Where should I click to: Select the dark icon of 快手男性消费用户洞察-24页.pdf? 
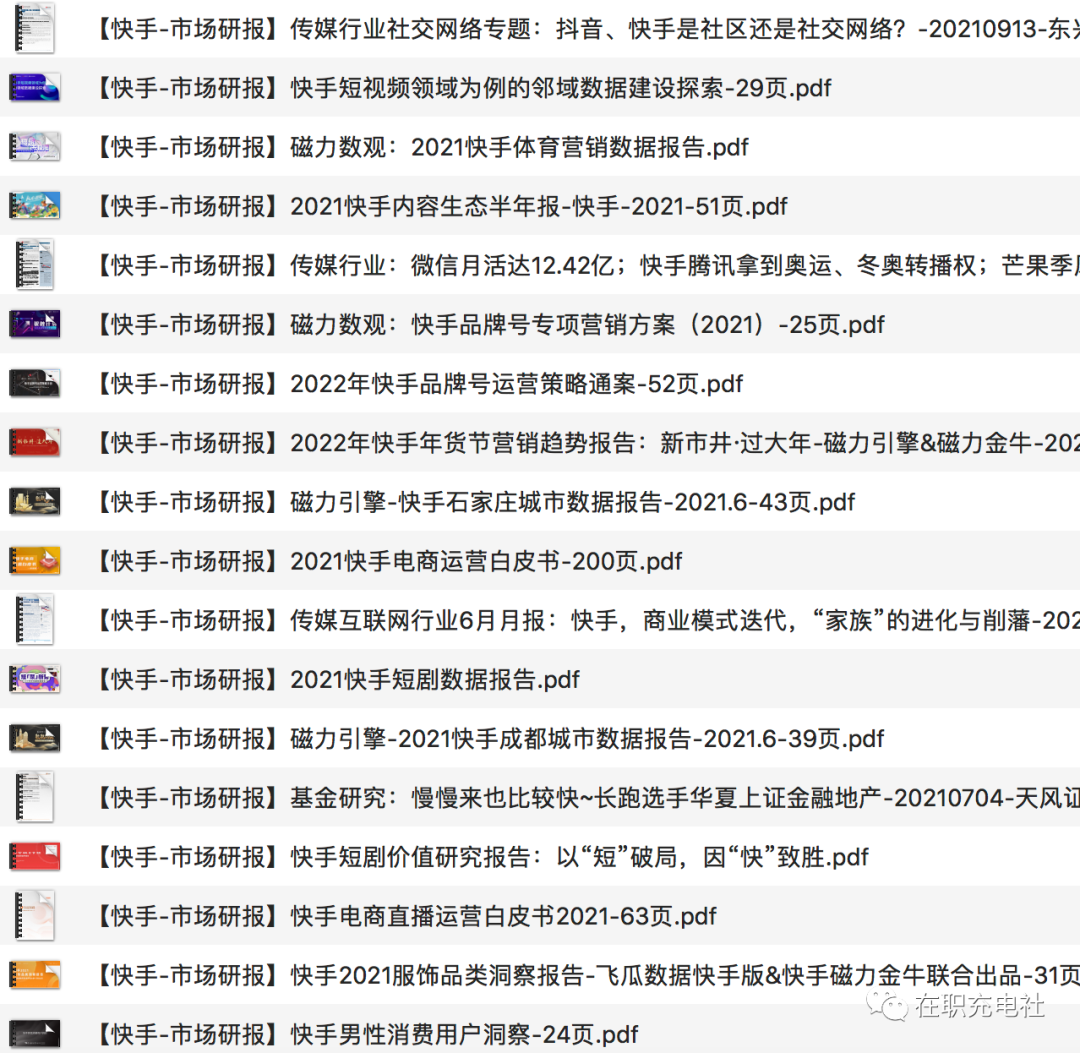click(34, 1034)
